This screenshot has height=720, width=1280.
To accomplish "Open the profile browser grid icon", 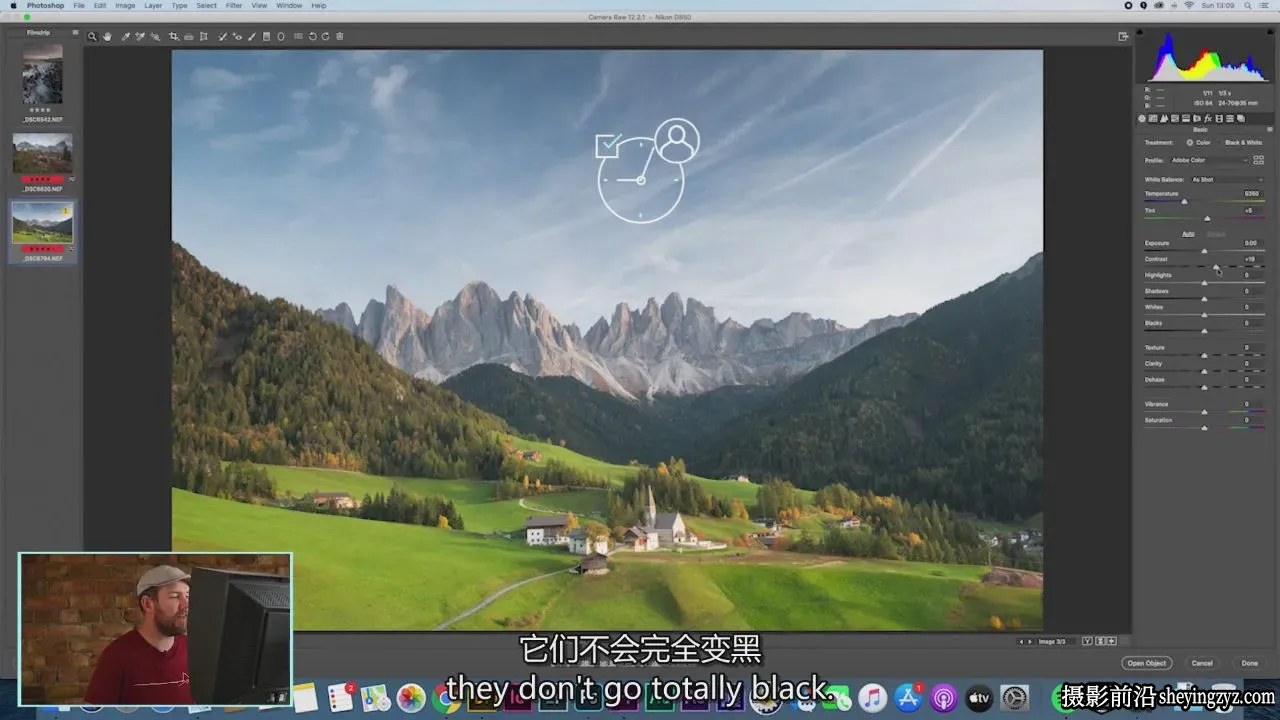I will click(x=1258, y=160).
